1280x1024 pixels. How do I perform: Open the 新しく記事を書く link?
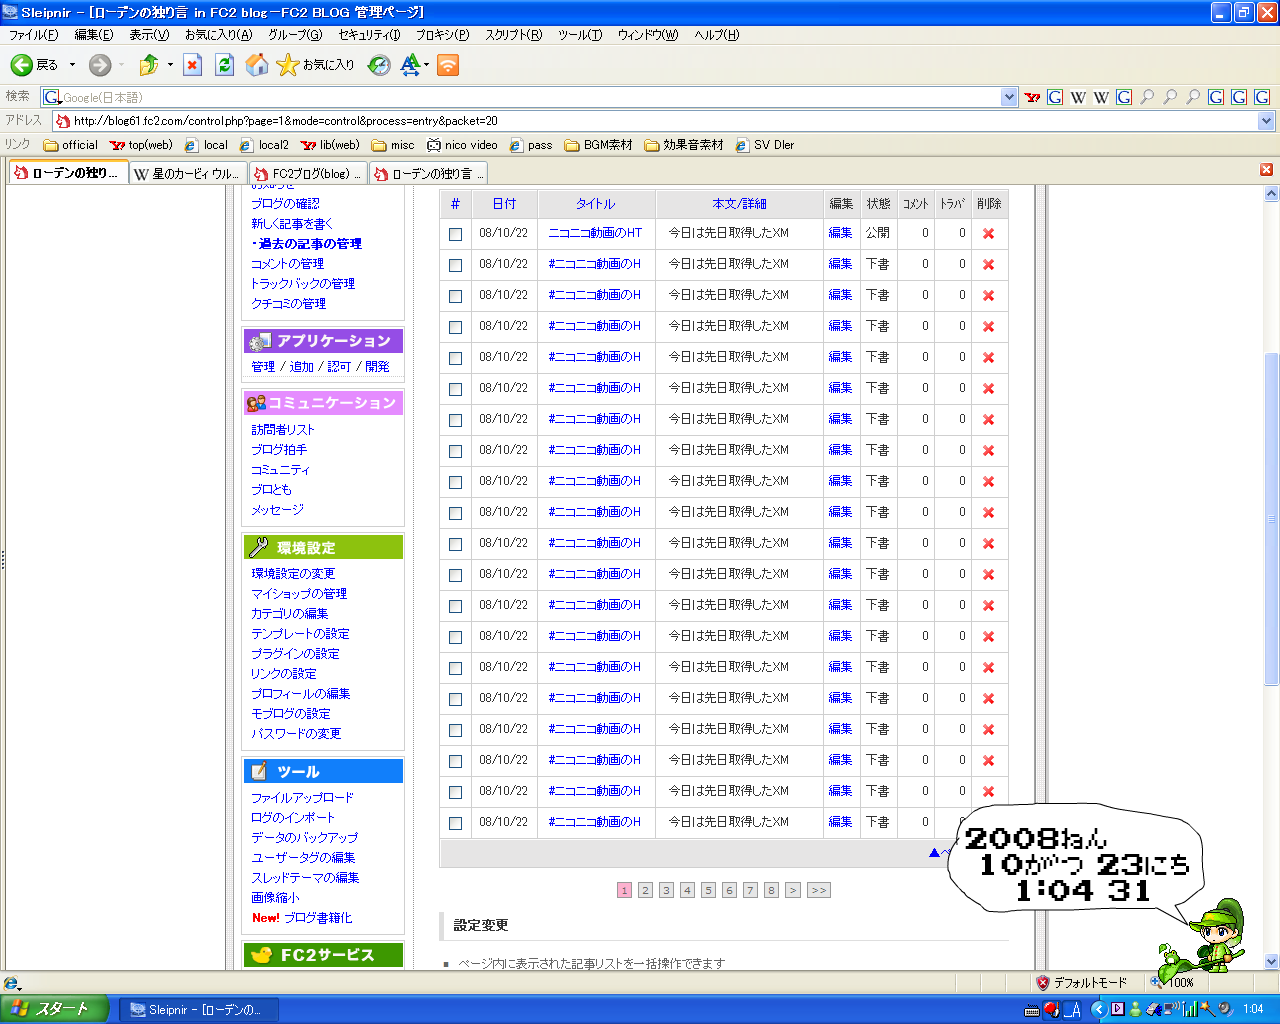(292, 224)
